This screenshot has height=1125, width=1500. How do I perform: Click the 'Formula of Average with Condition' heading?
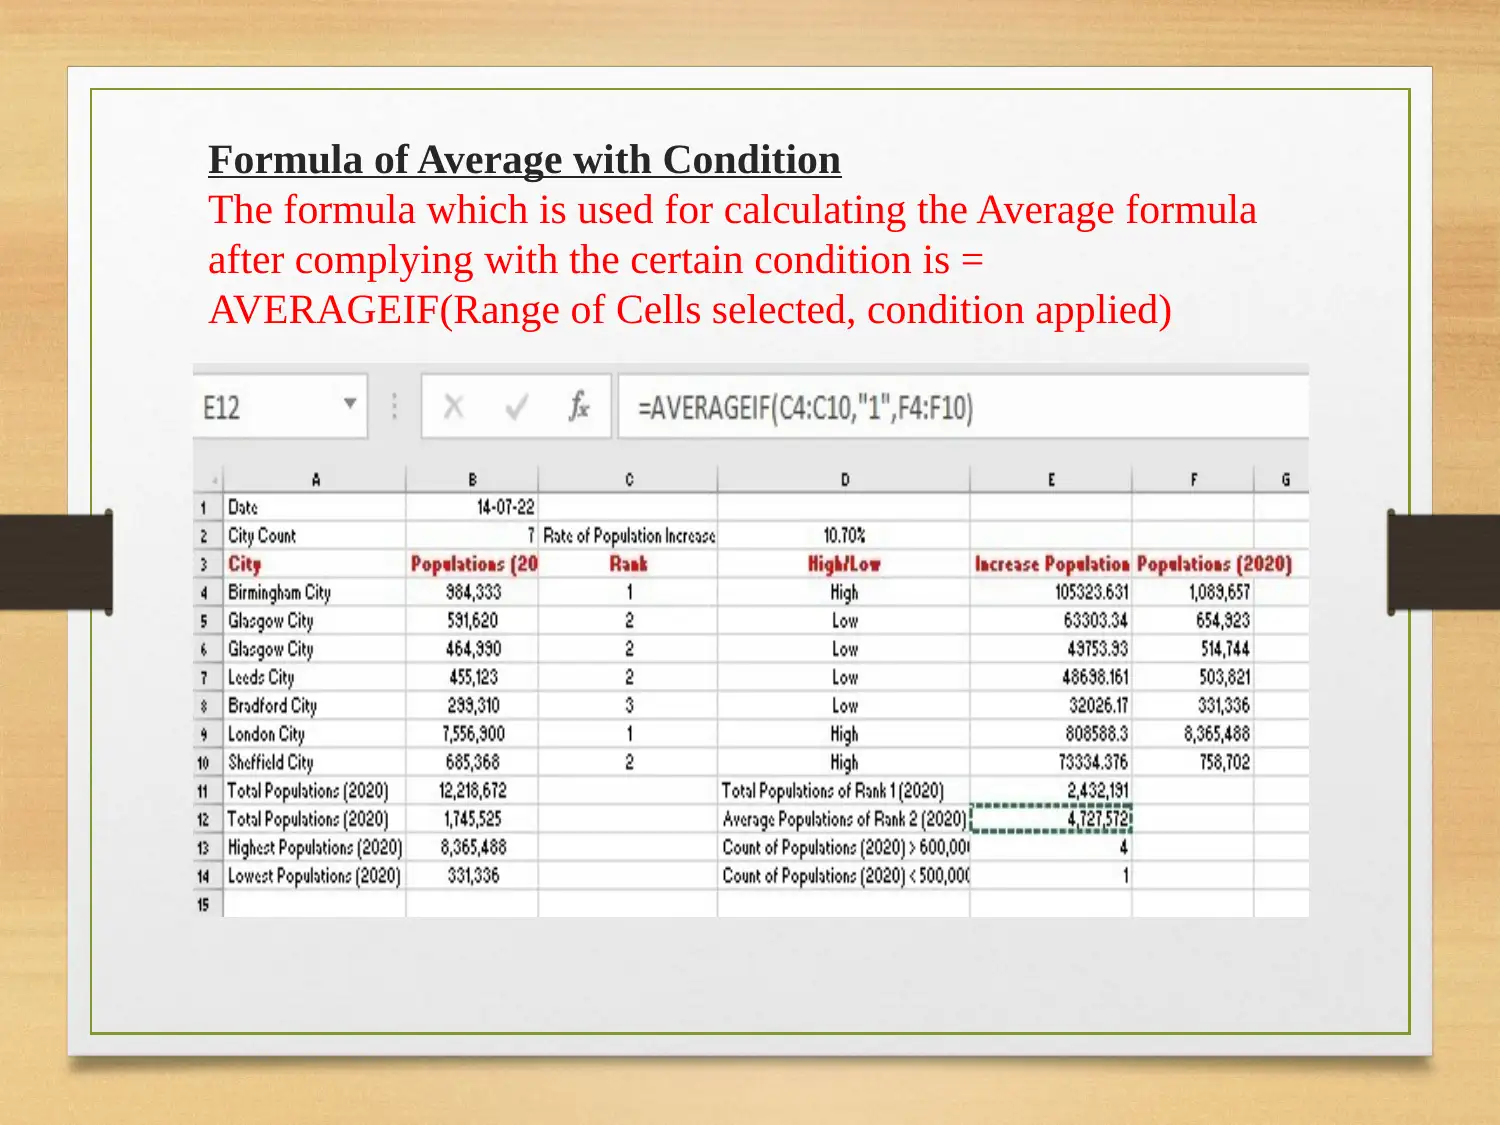point(525,160)
